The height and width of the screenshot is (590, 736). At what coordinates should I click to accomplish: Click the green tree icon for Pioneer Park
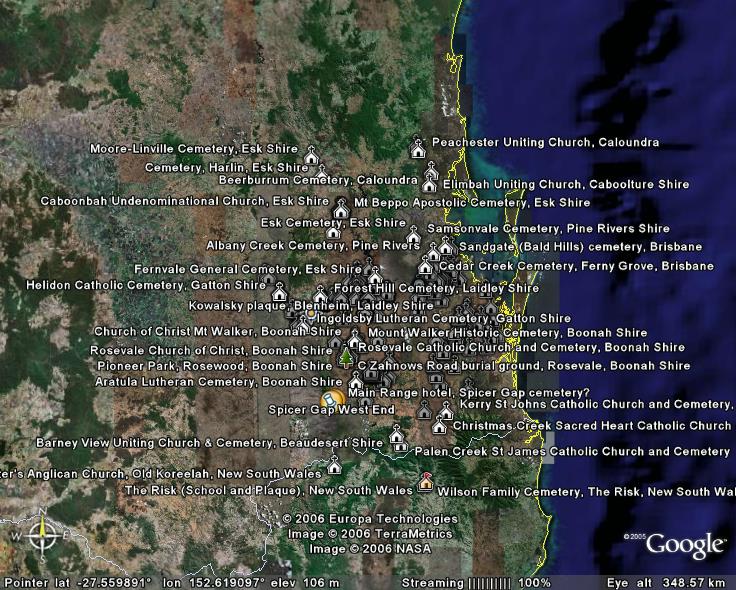[346, 357]
